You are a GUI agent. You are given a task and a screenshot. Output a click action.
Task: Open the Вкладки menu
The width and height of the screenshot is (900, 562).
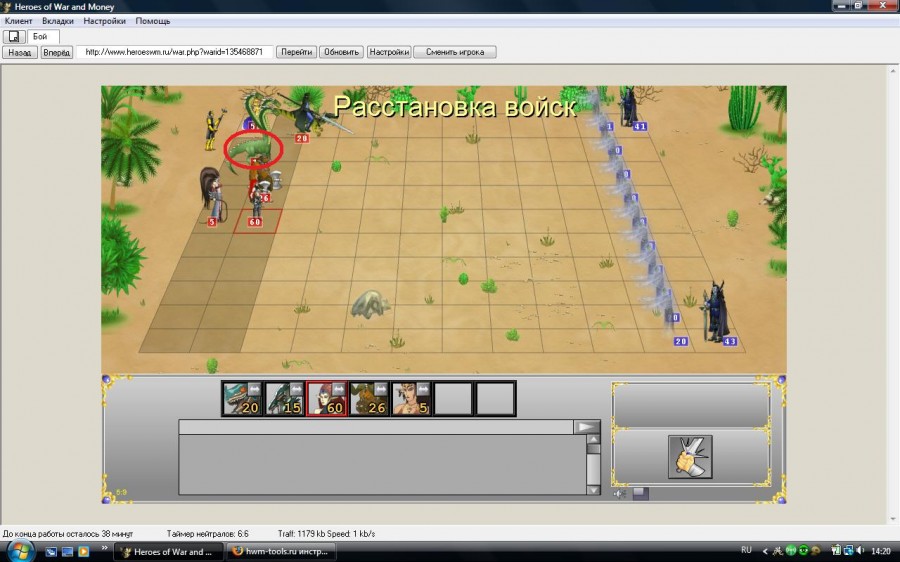click(x=57, y=21)
